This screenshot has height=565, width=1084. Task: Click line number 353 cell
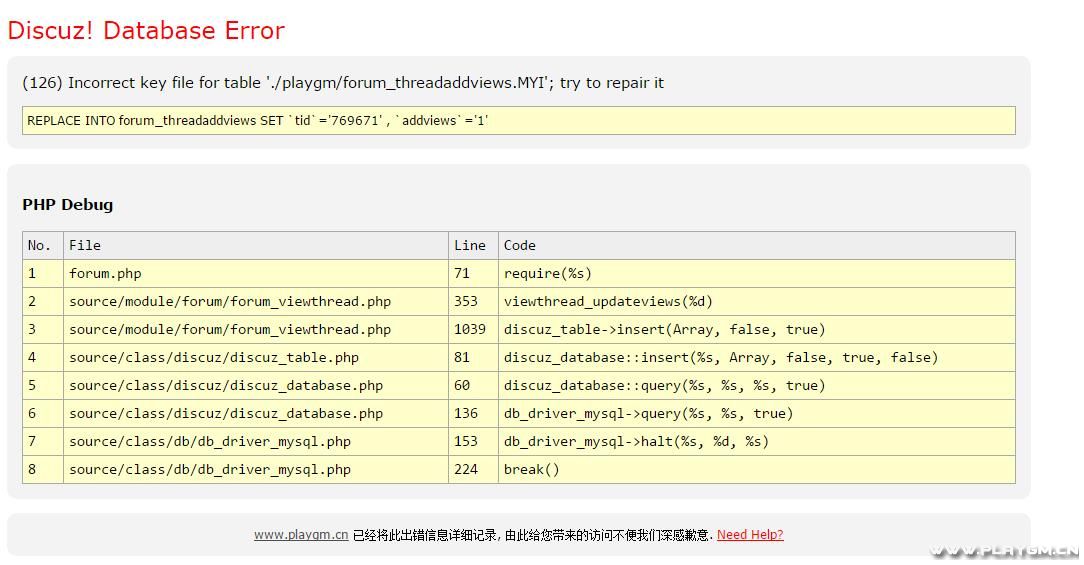(474, 302)
